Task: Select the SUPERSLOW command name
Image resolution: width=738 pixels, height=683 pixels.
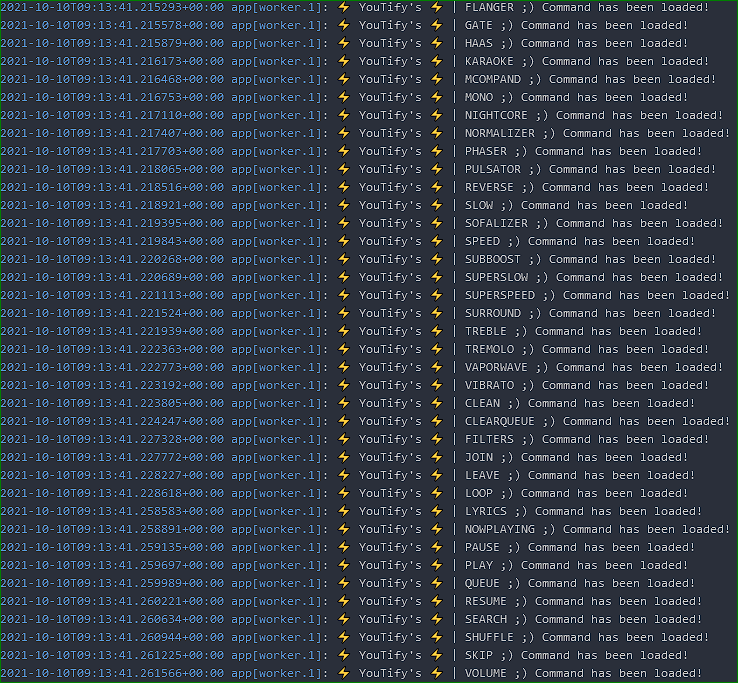Action: [x=496, y=277]
